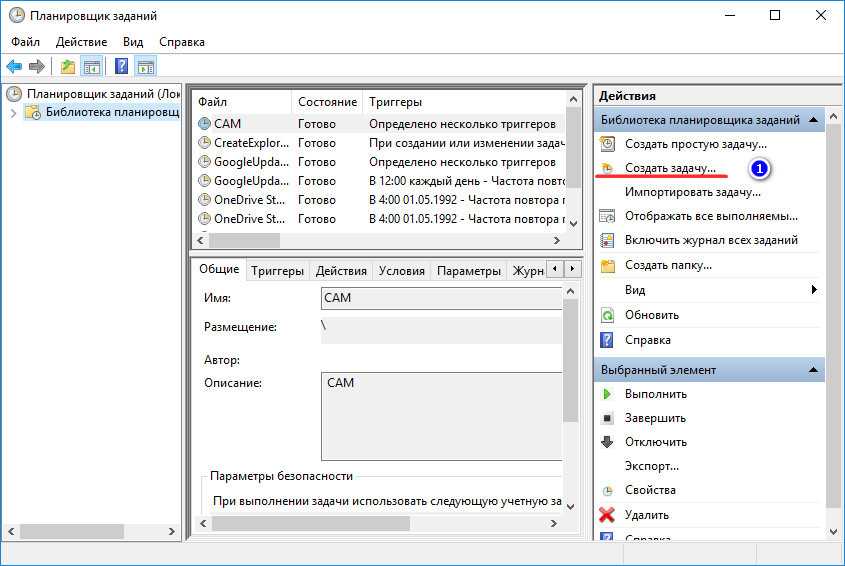Click the 'Создать папку...' folder icon
This screenshot has width=845, height=566.
[607, 265]
